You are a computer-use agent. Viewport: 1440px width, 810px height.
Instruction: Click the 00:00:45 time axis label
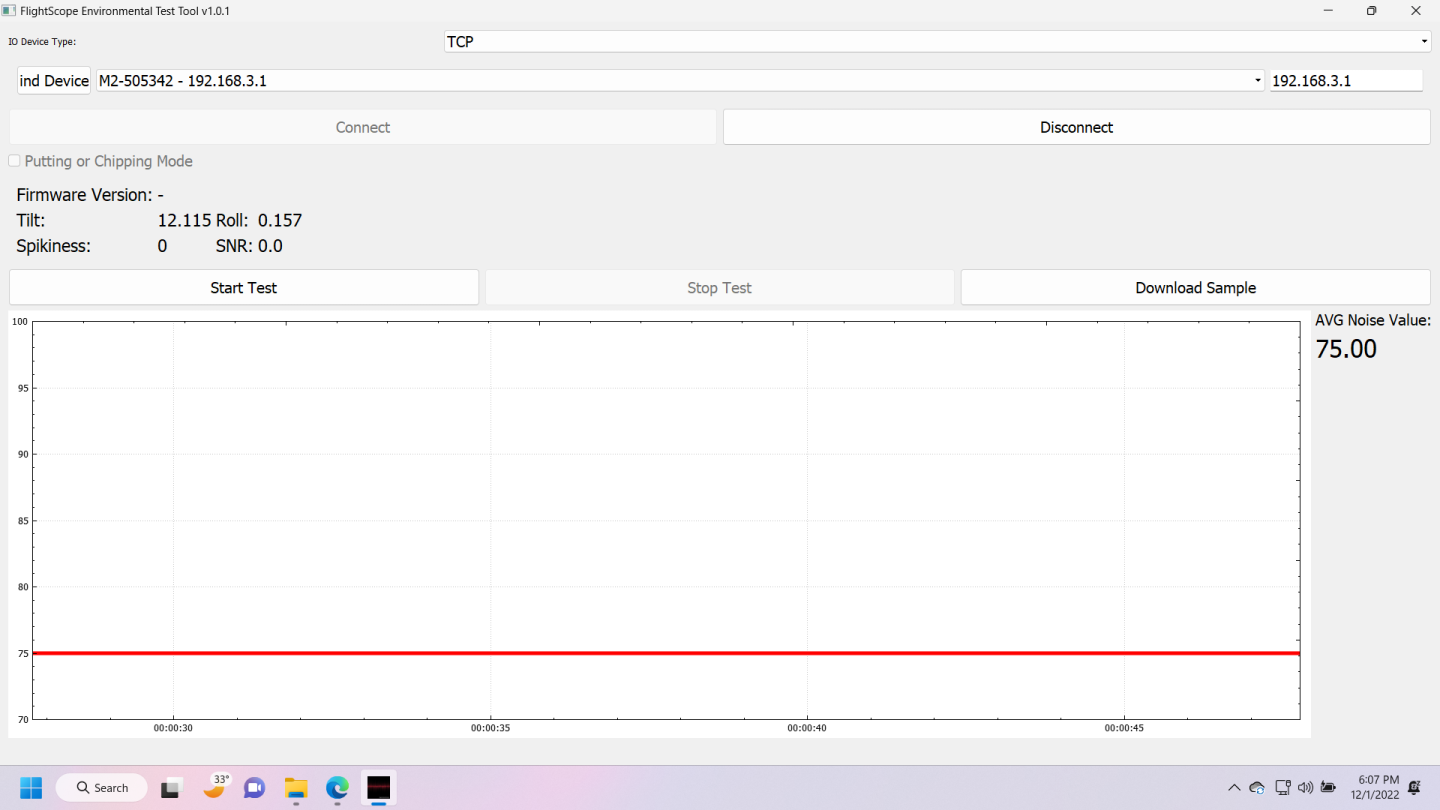pyautogui.click(x=1124, y=729)
